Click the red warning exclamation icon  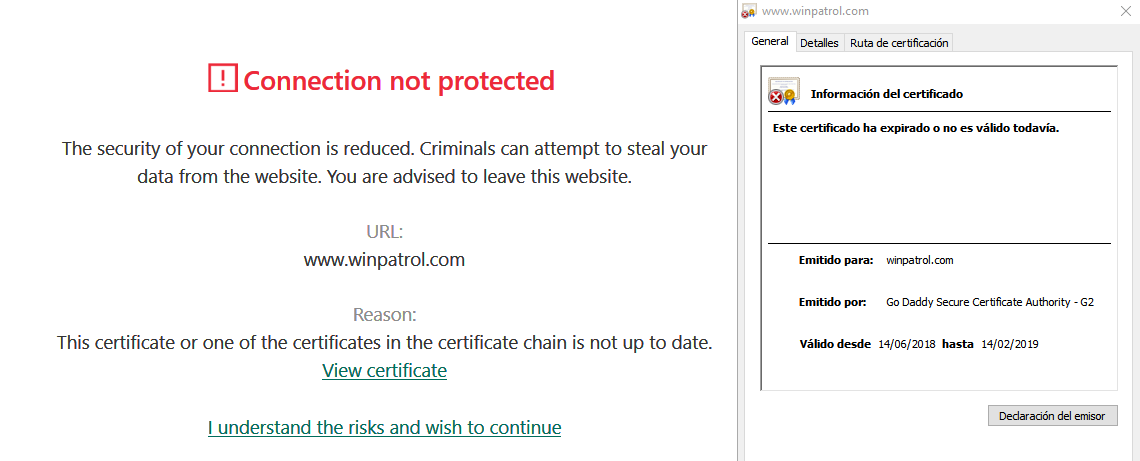[222, 79]
